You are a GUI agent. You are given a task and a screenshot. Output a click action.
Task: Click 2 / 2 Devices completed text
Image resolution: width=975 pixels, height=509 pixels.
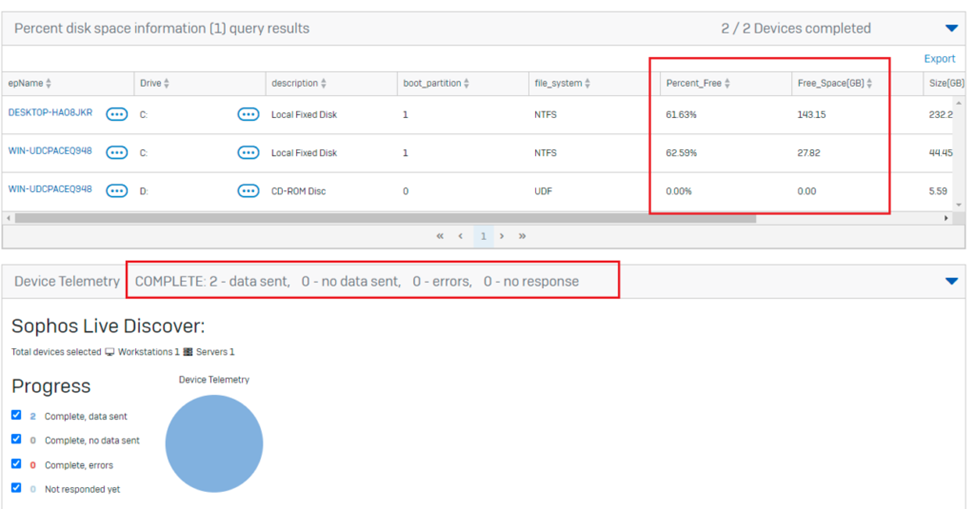coord(796,28)
